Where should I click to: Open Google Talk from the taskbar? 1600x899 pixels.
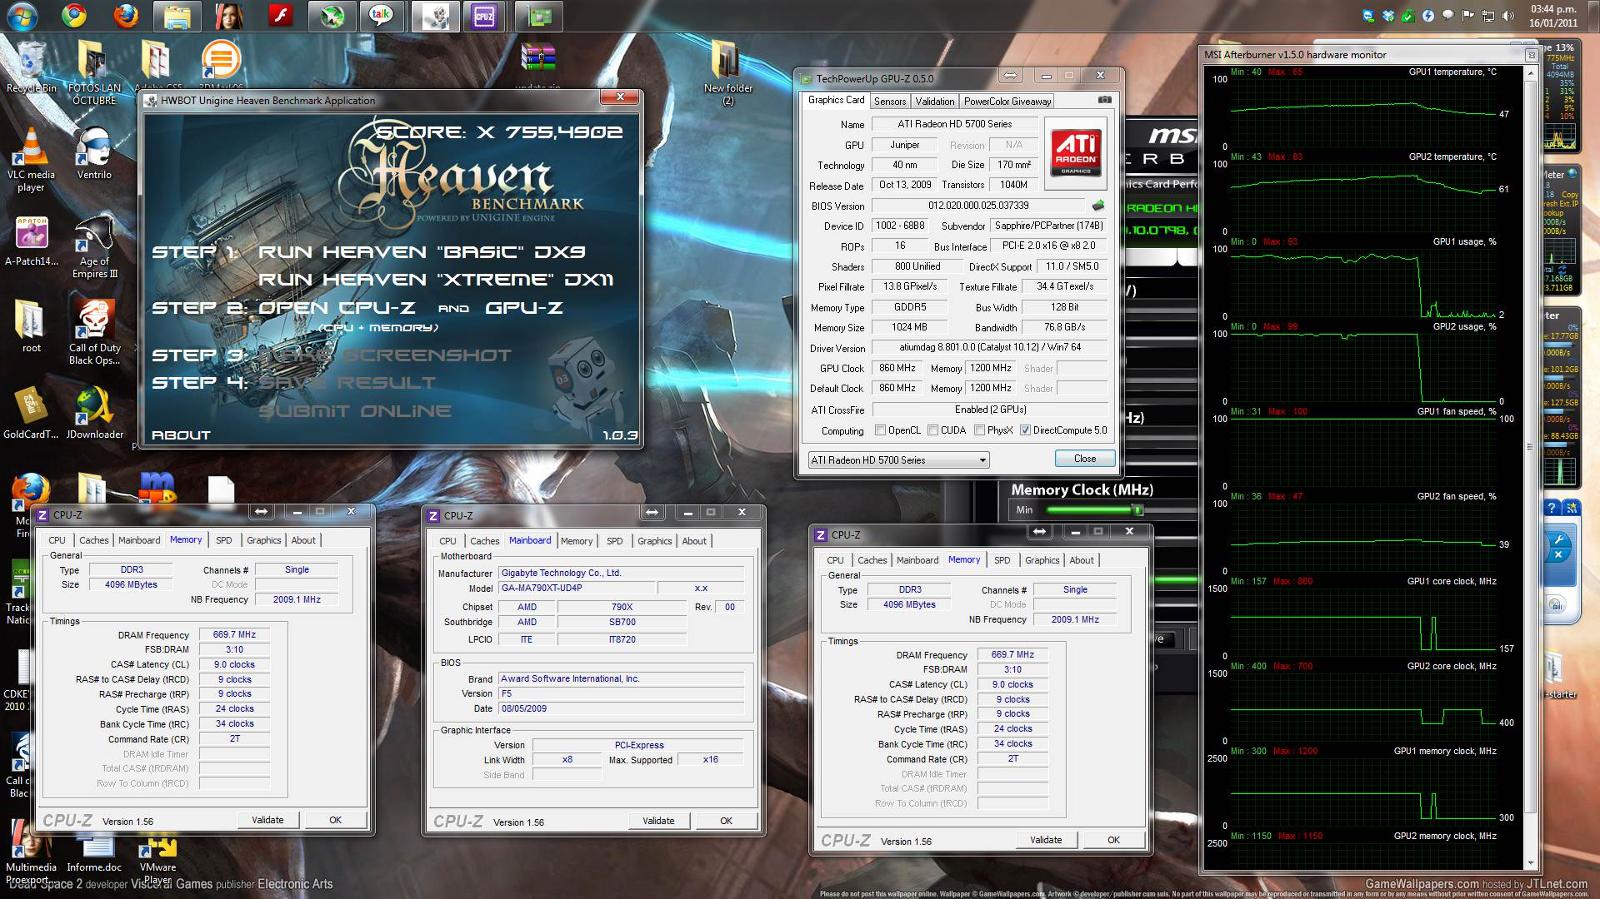click(381, 16)
